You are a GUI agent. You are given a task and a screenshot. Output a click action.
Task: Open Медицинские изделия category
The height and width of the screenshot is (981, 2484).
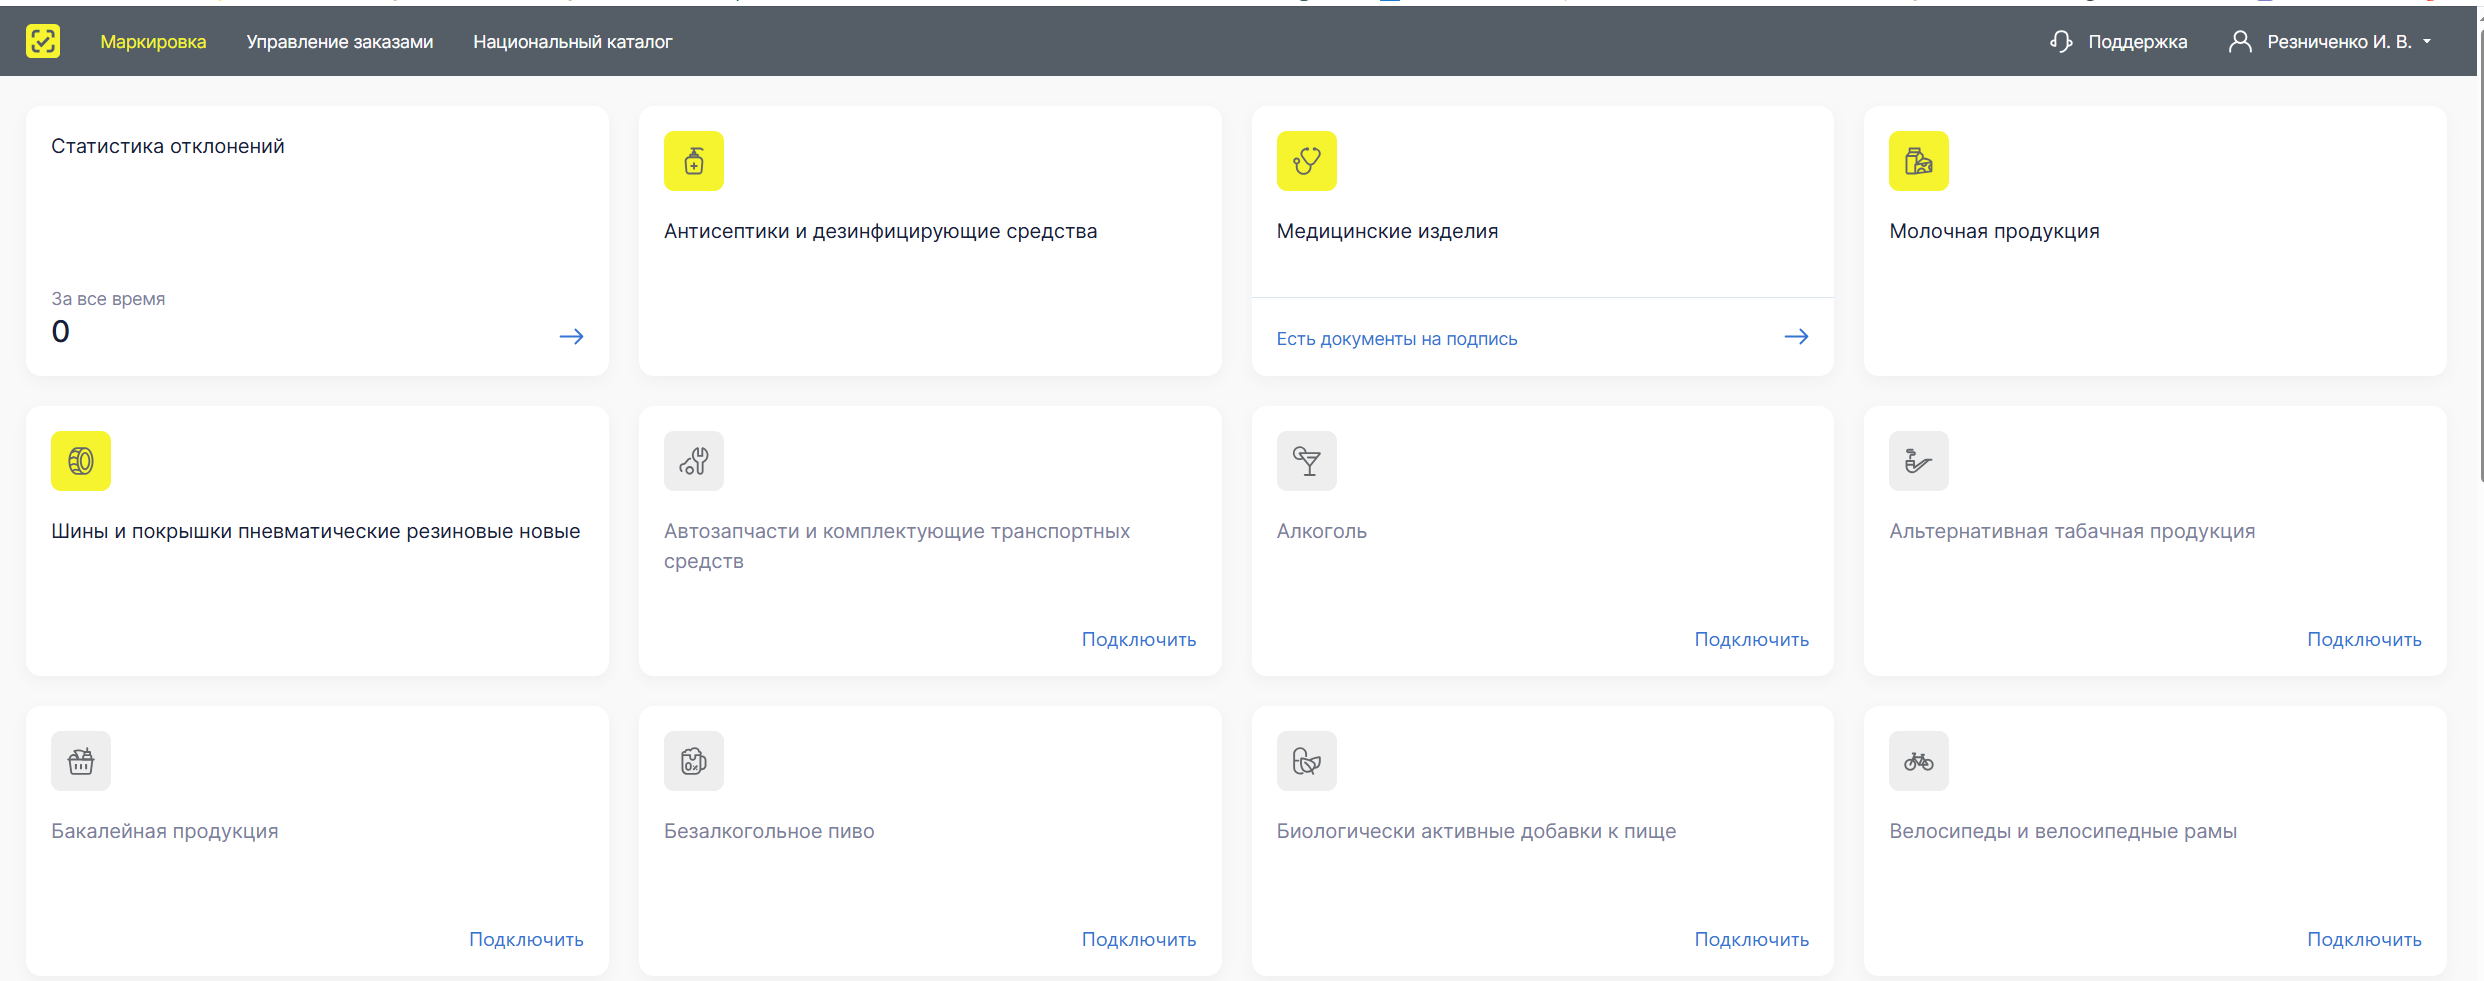click(1387, 231)
